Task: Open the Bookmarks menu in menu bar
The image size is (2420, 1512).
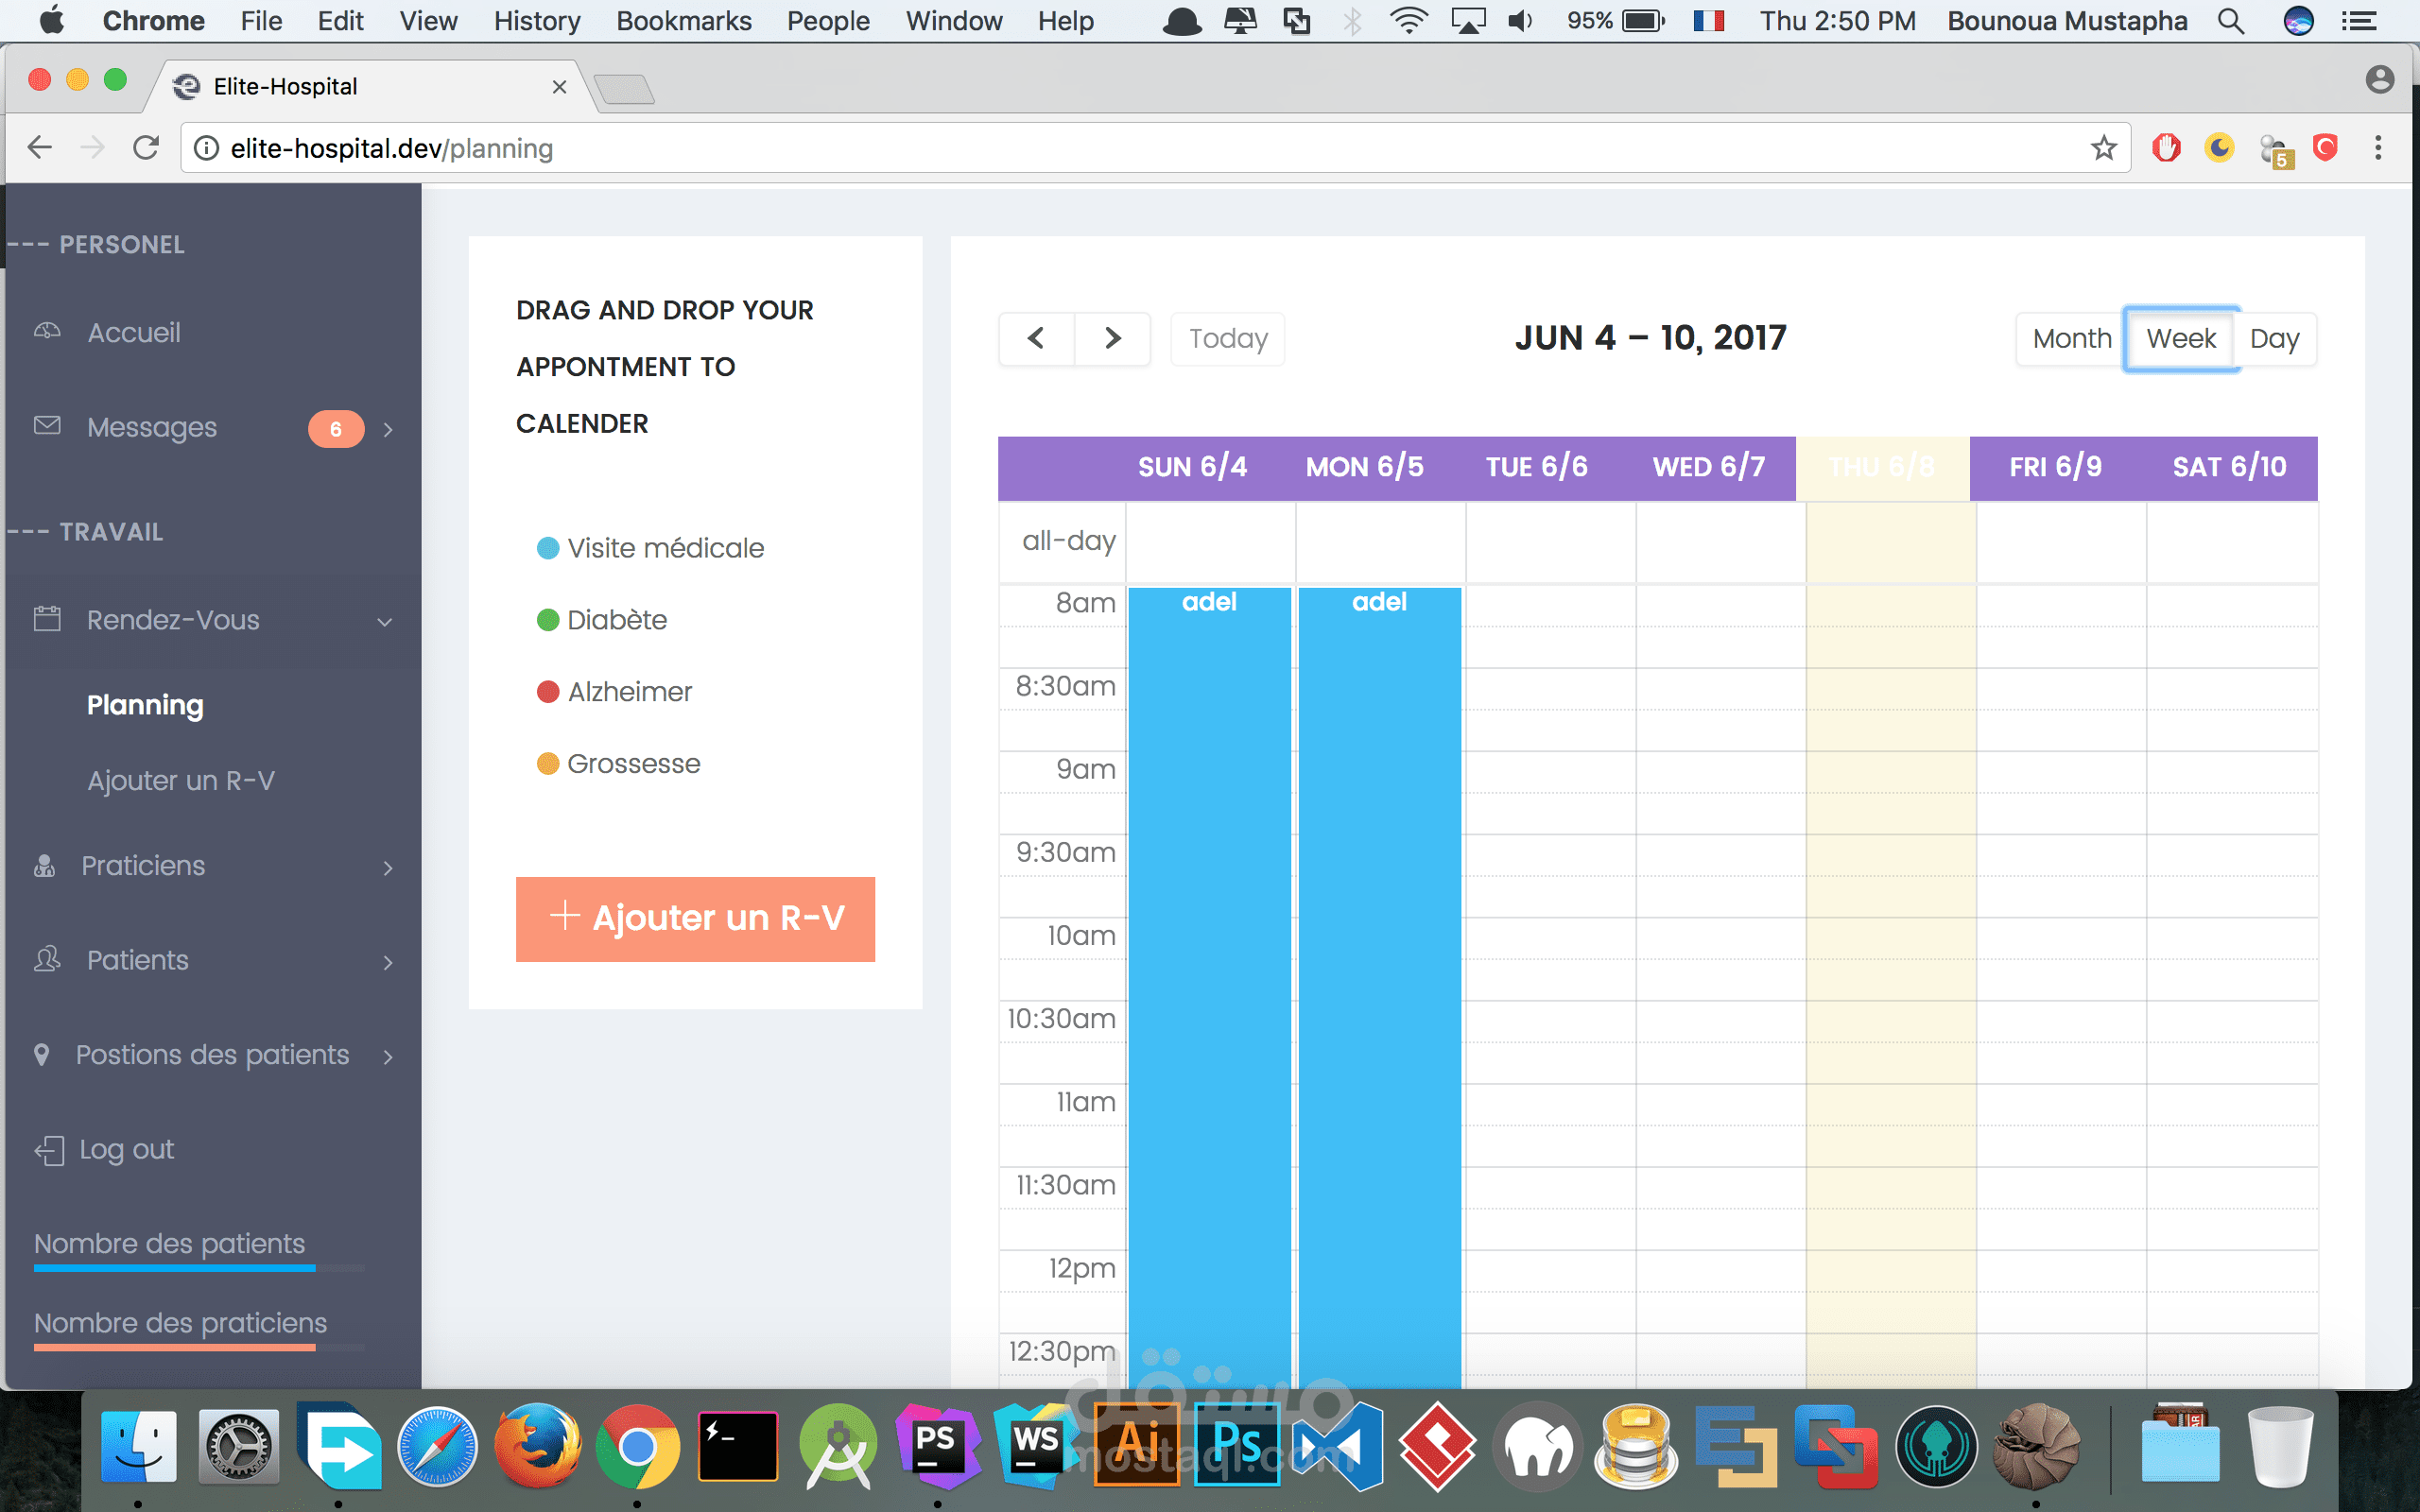Action: pyautogui.click(x=683, y=21)
